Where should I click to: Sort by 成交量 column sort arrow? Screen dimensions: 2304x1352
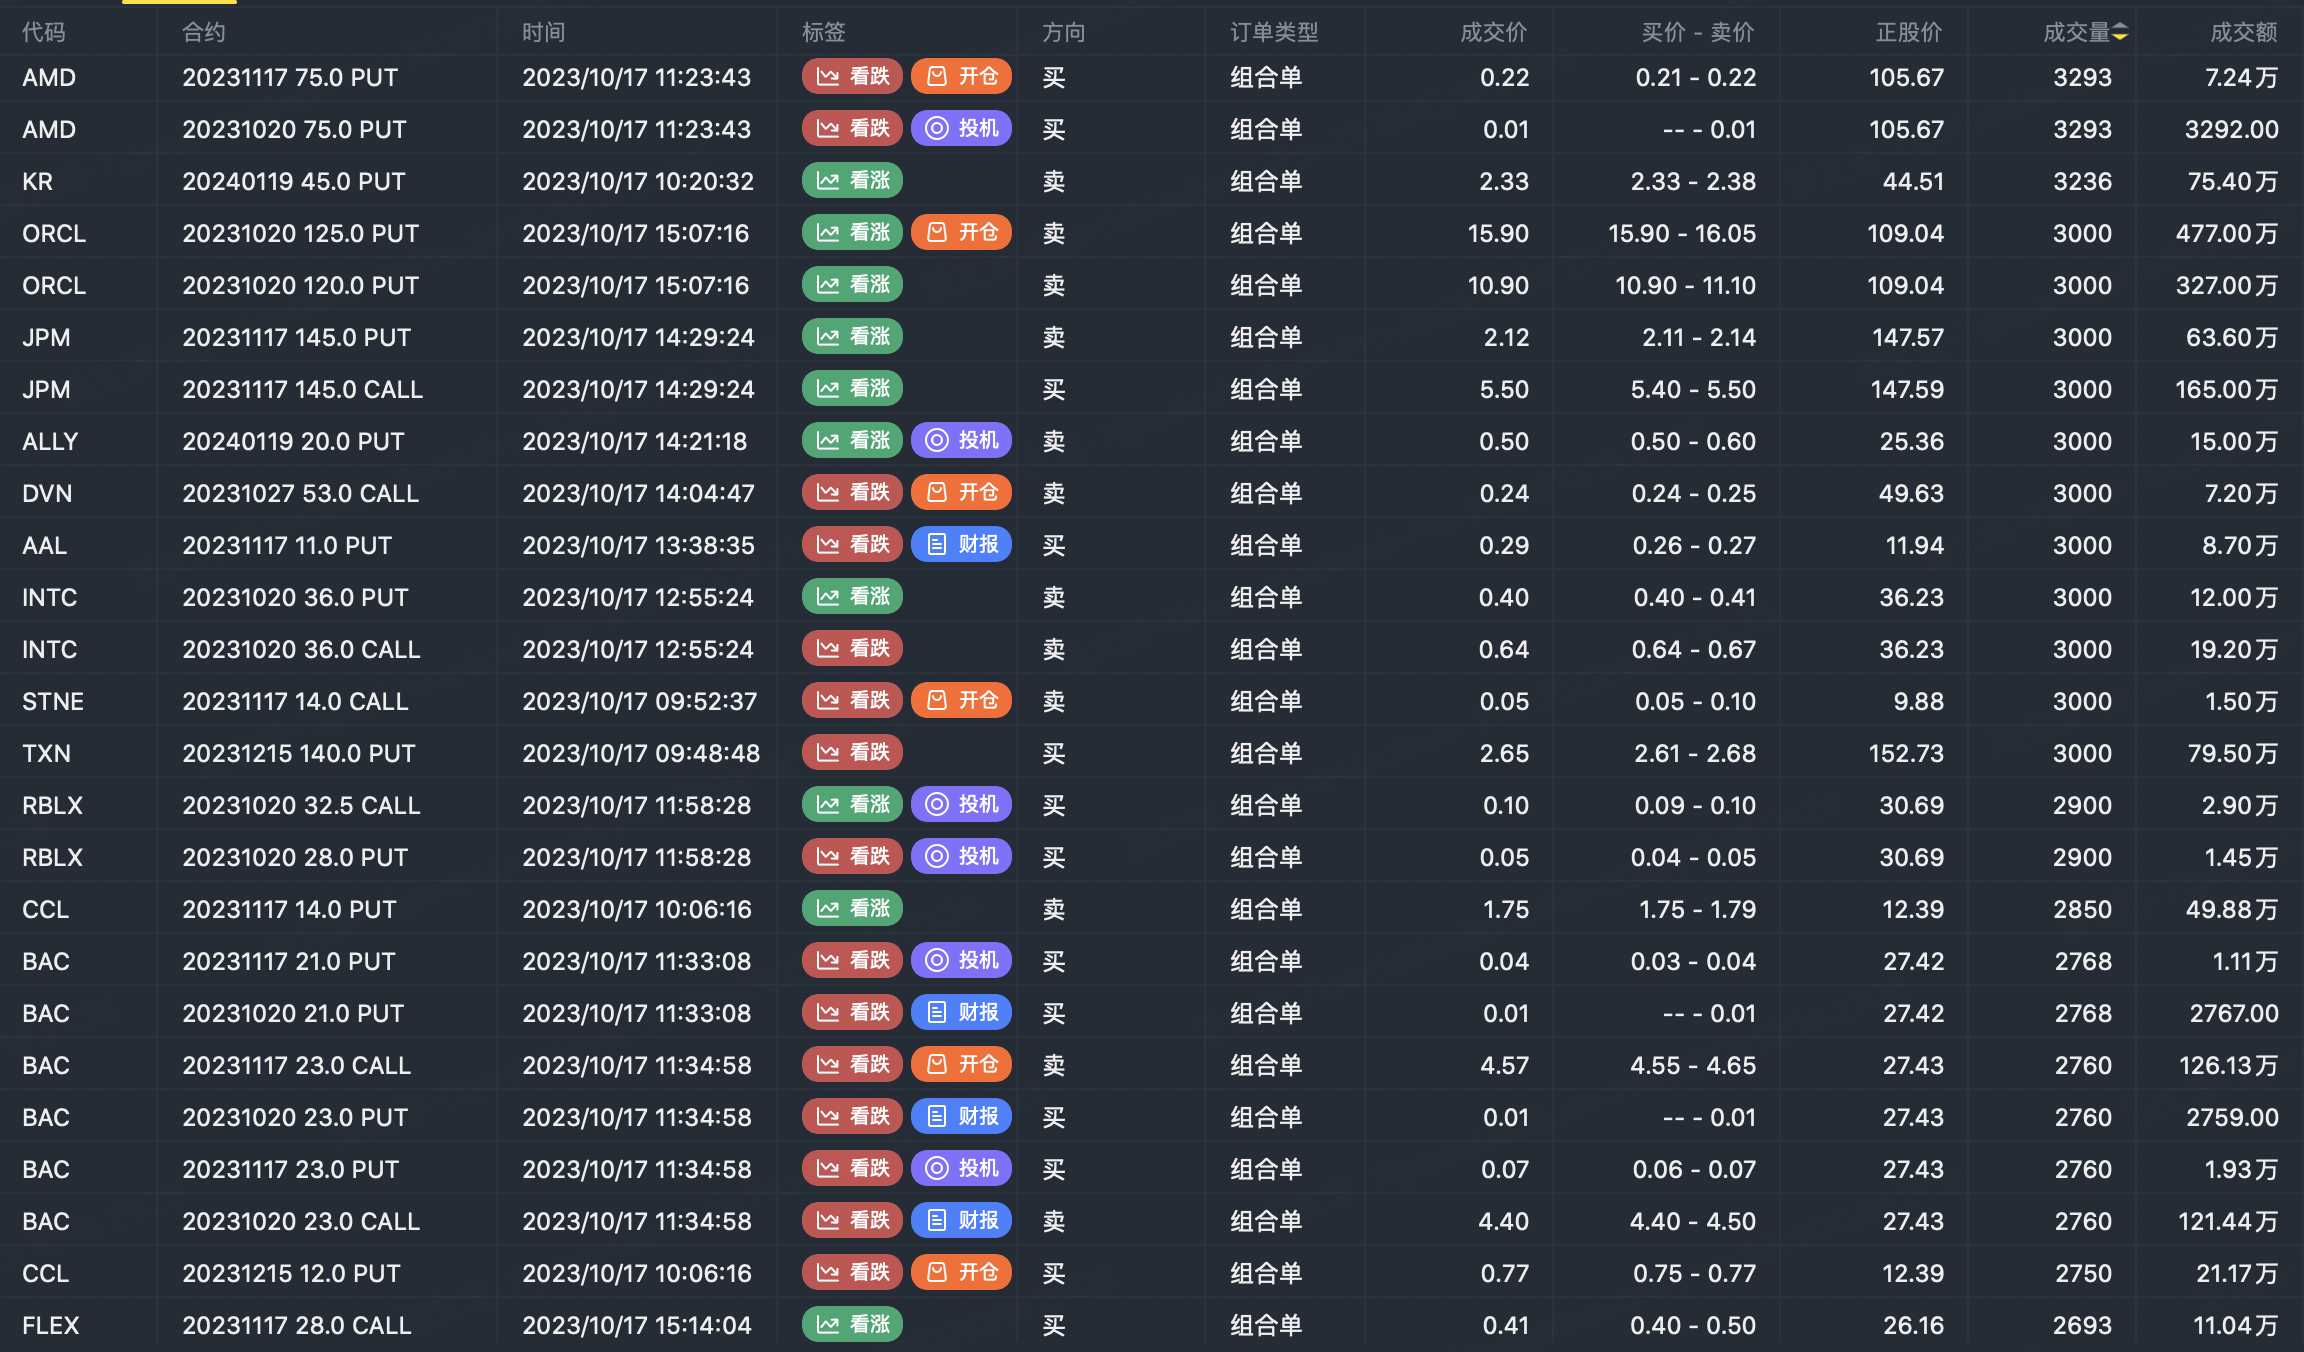pos(2120,33)
